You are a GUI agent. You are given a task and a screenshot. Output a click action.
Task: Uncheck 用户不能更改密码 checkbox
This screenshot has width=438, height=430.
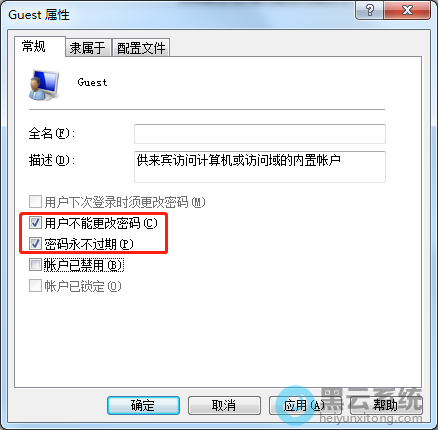coord(35,223)
